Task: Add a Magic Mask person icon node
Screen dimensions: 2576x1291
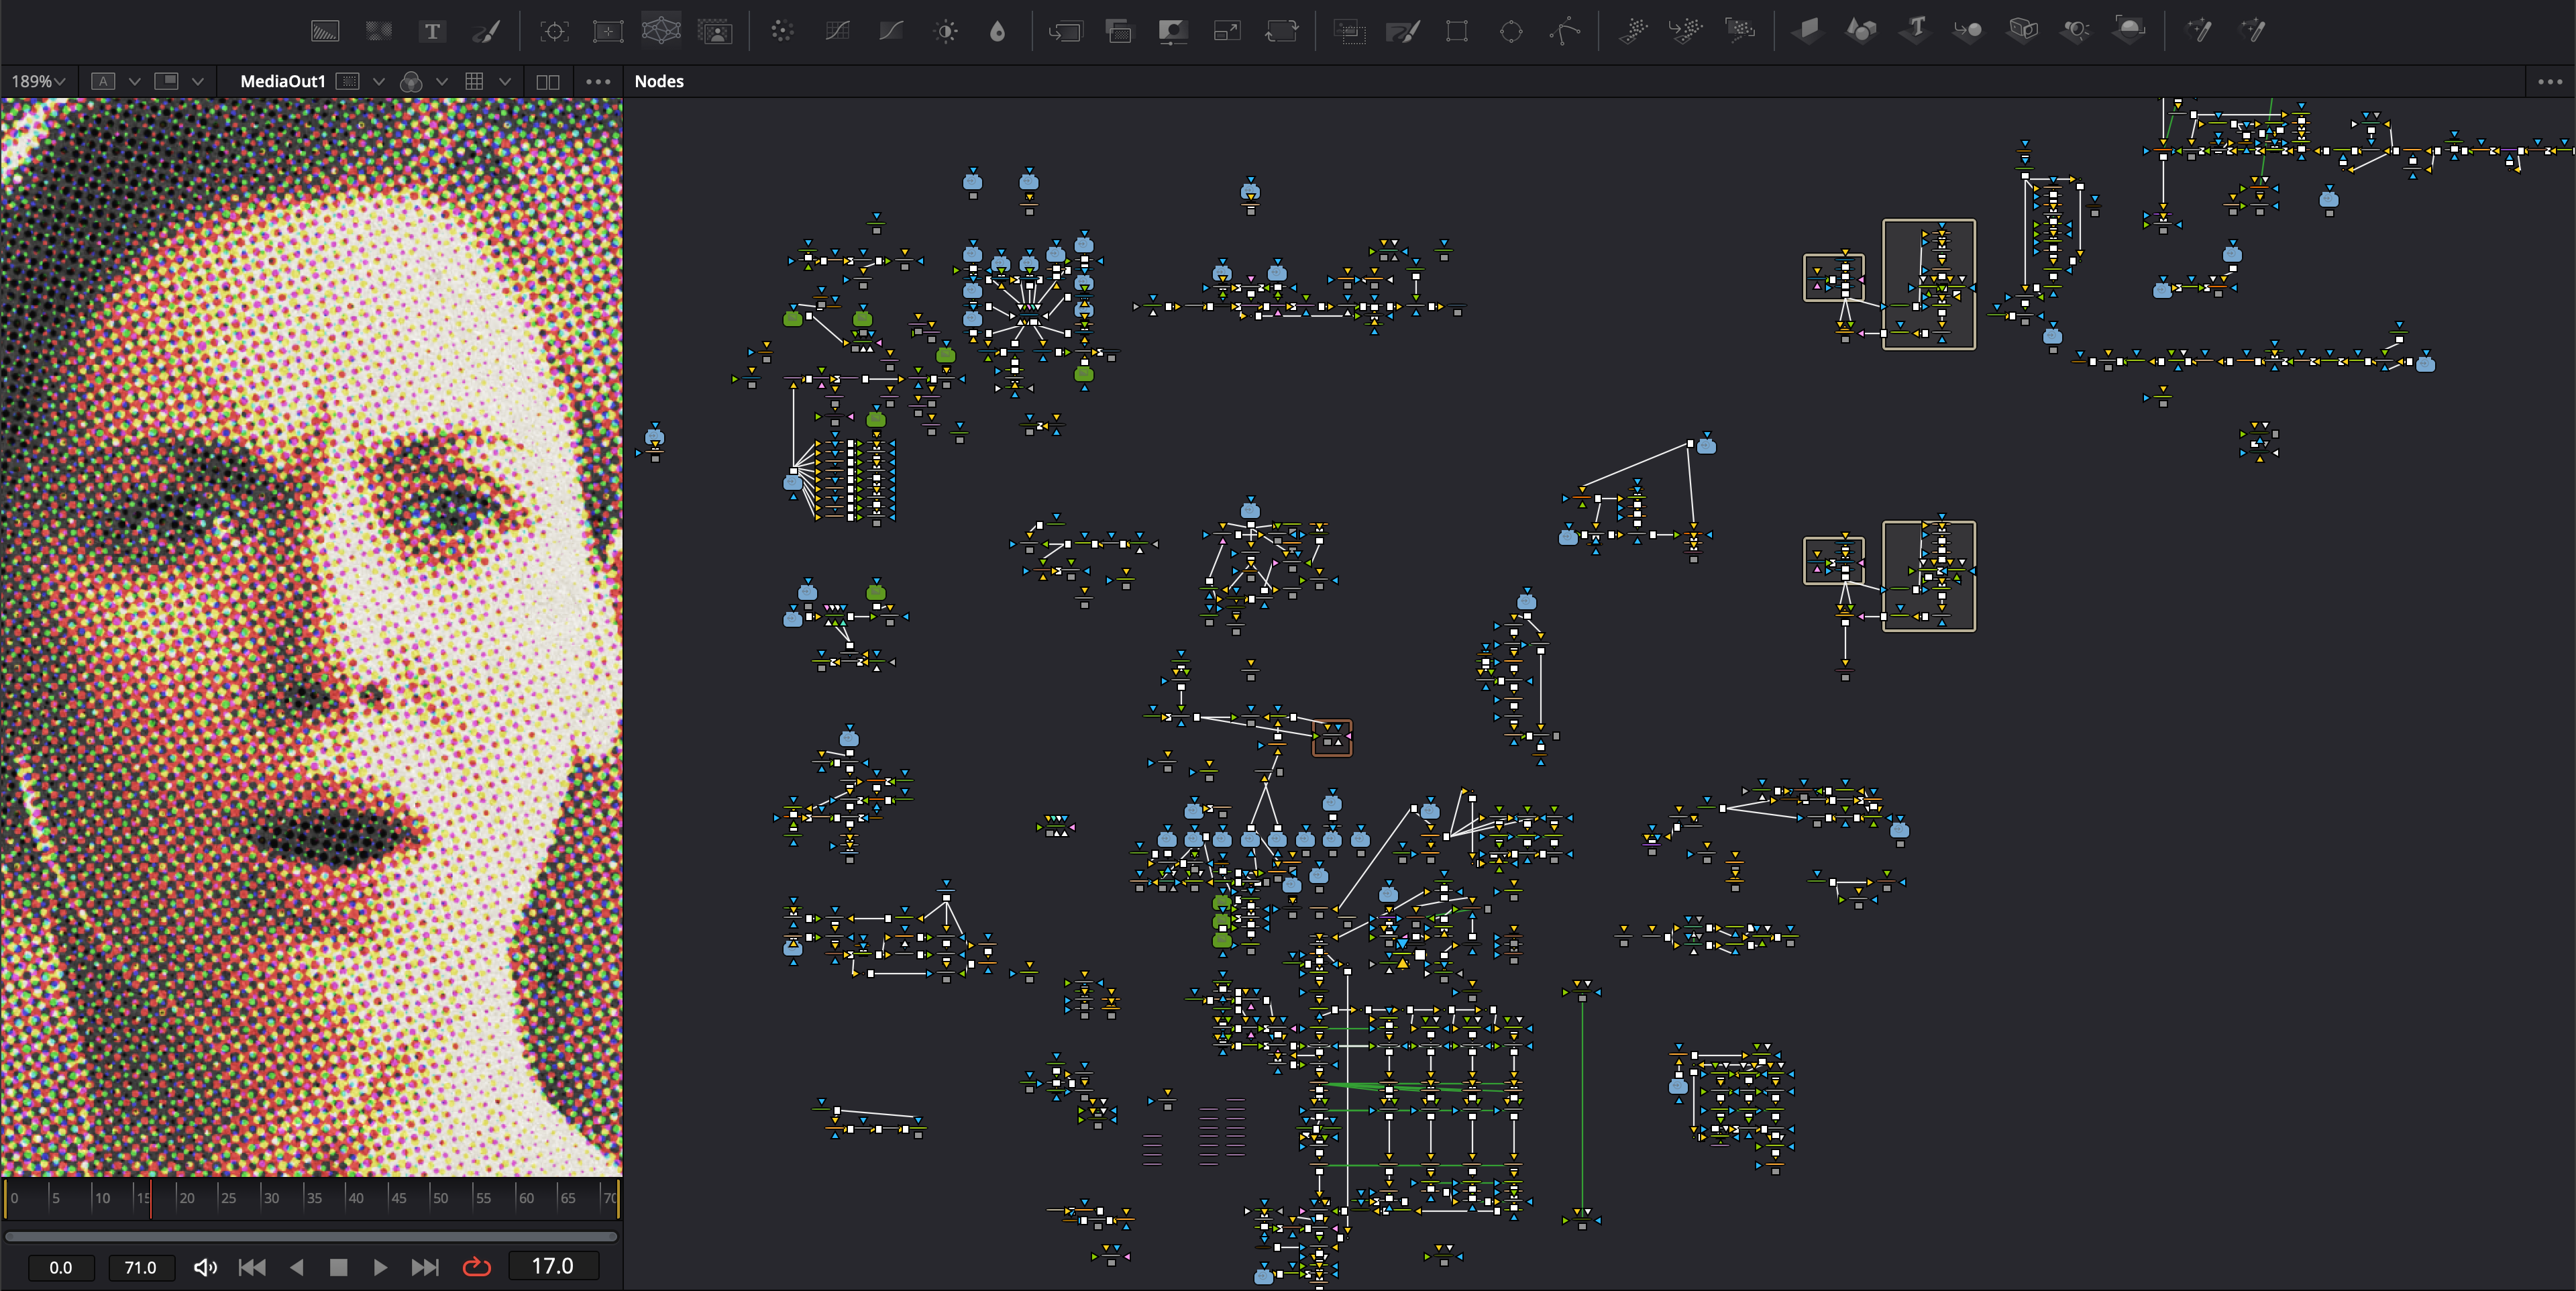Action: pos(715,31)
